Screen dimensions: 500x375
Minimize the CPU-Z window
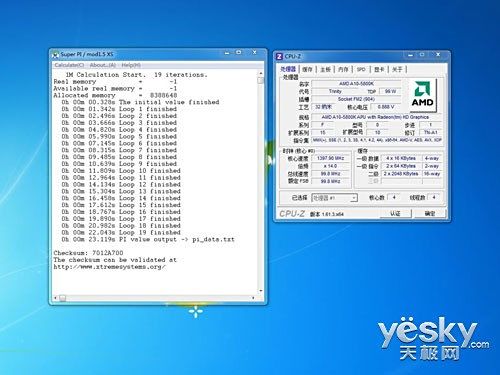pyautogui.click(x=410, y=55)
